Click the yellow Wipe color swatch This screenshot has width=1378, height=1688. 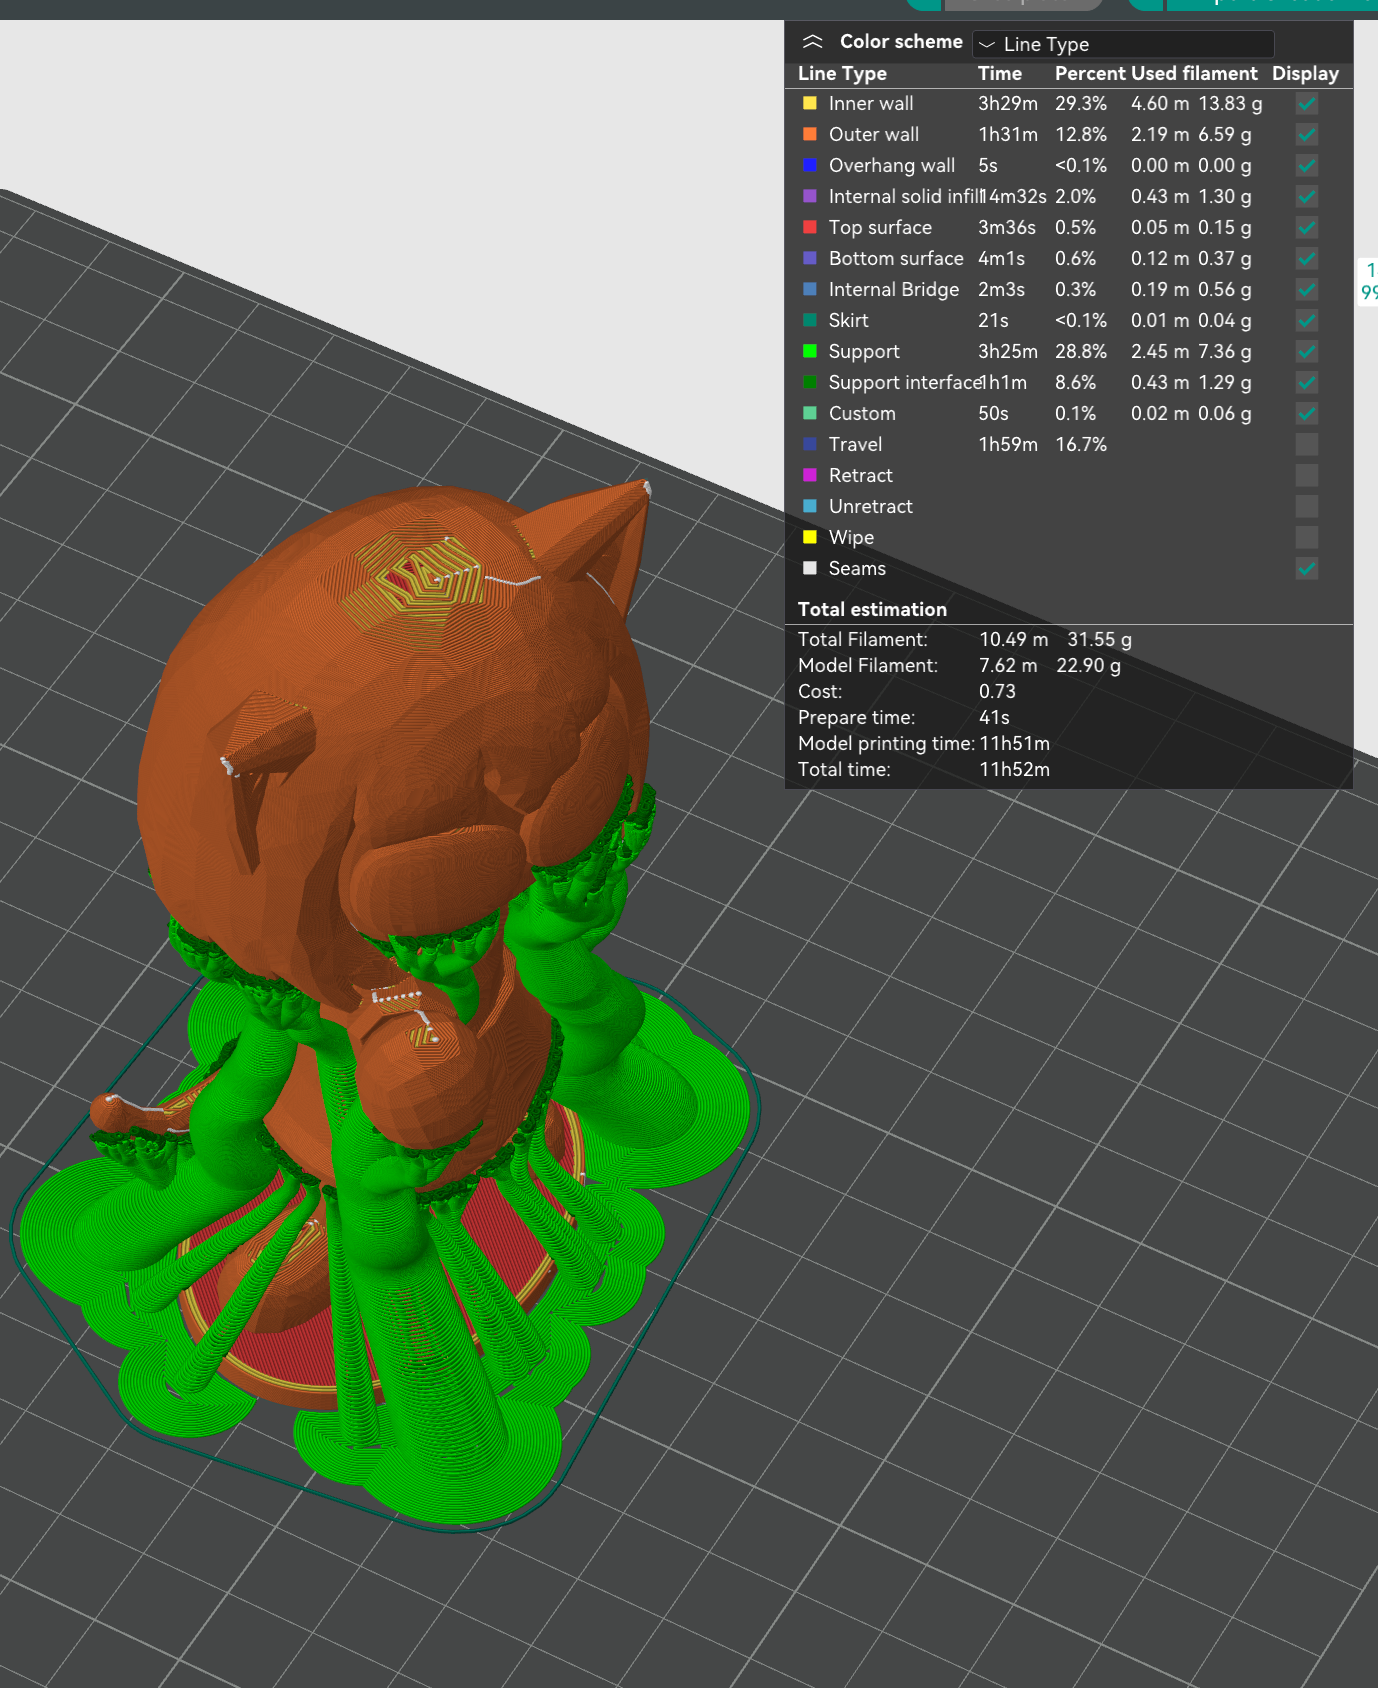[x=810, y=537]
